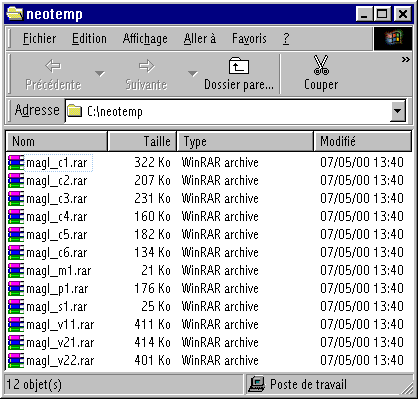Click the Couper scissors button
This screenshot has width=418, height=399.
(x=321, y=74)
